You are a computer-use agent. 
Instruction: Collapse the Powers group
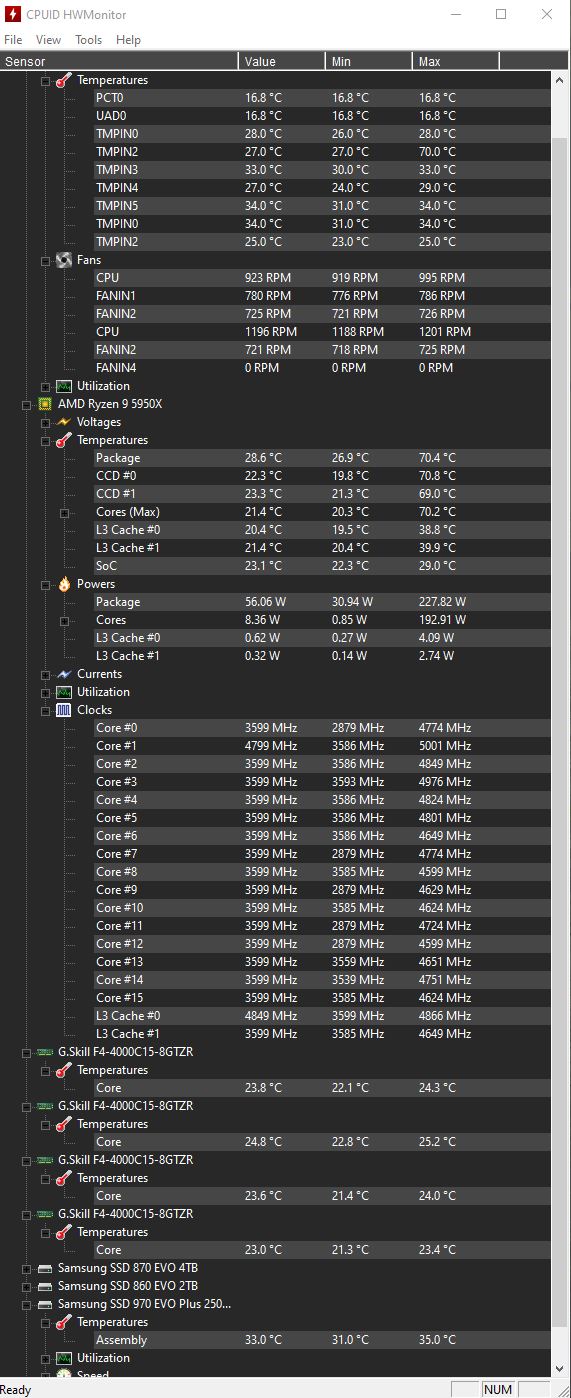(x=45, y=584)
